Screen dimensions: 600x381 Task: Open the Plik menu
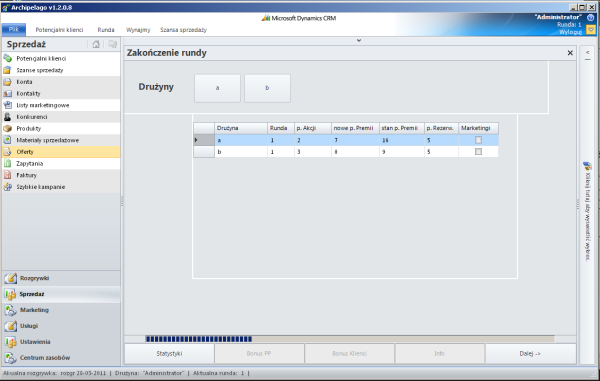tap(14, 29)
